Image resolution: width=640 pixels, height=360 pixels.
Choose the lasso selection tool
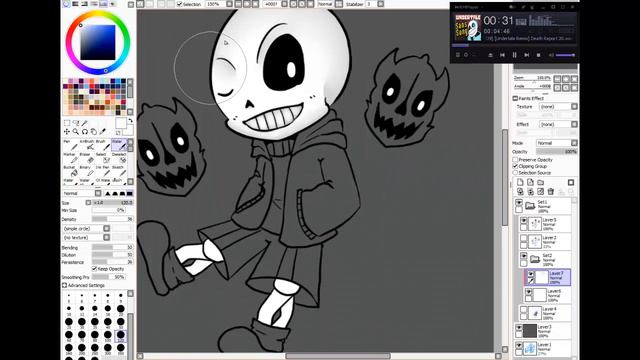click(76, 122)
